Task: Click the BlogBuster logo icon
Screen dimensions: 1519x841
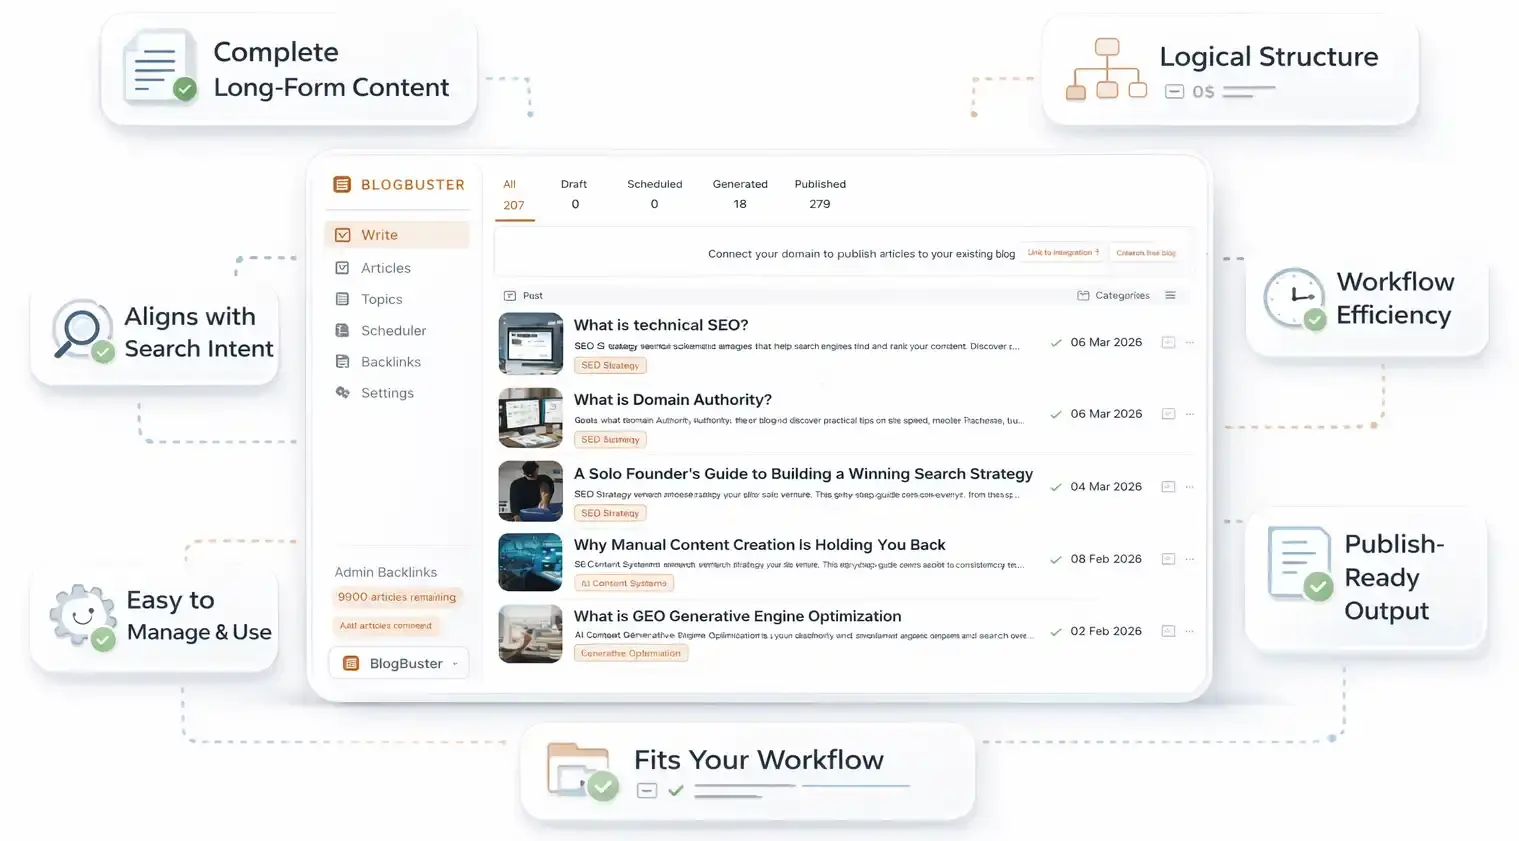Action: 341,184
